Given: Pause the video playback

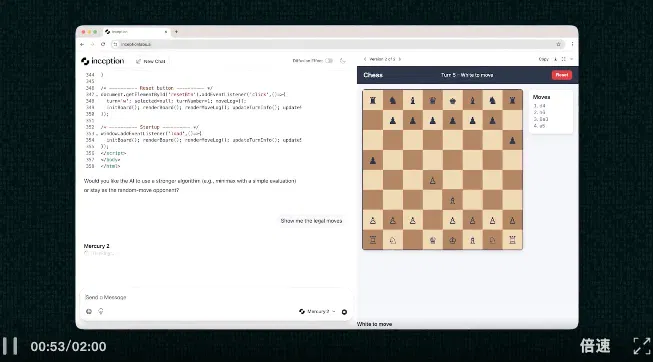Looking at the screenshot, I should pos(10,346).
